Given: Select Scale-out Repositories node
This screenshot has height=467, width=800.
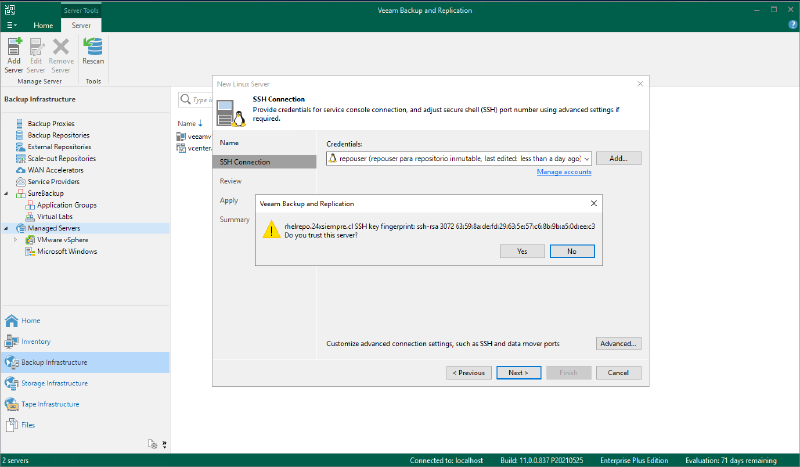Looking at the screenshot, I should tap(61, 159).
